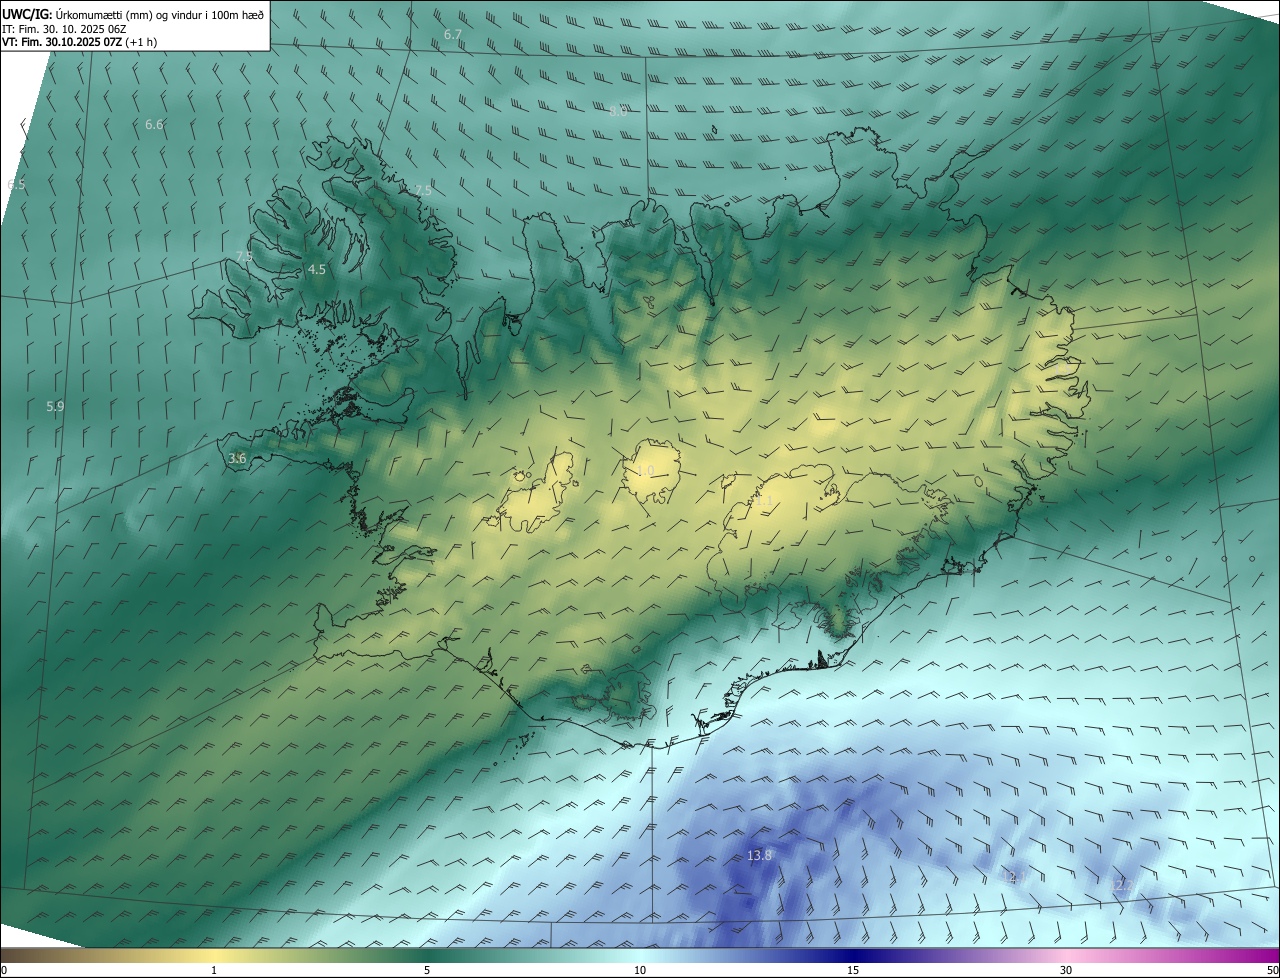Viewport: 1280px width, 978px height.
Task: Click the 13.8 maximum value south of Iceland
Action: (759, 855)
